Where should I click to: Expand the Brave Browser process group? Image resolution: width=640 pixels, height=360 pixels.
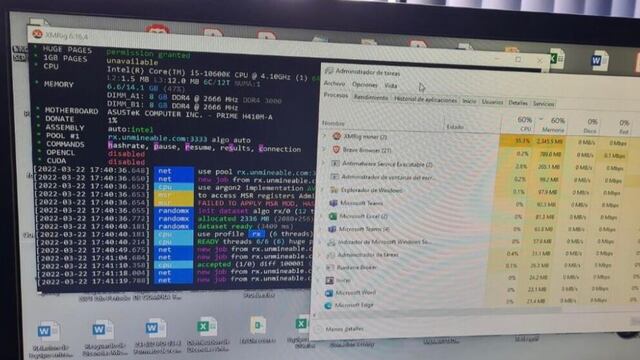325,149
